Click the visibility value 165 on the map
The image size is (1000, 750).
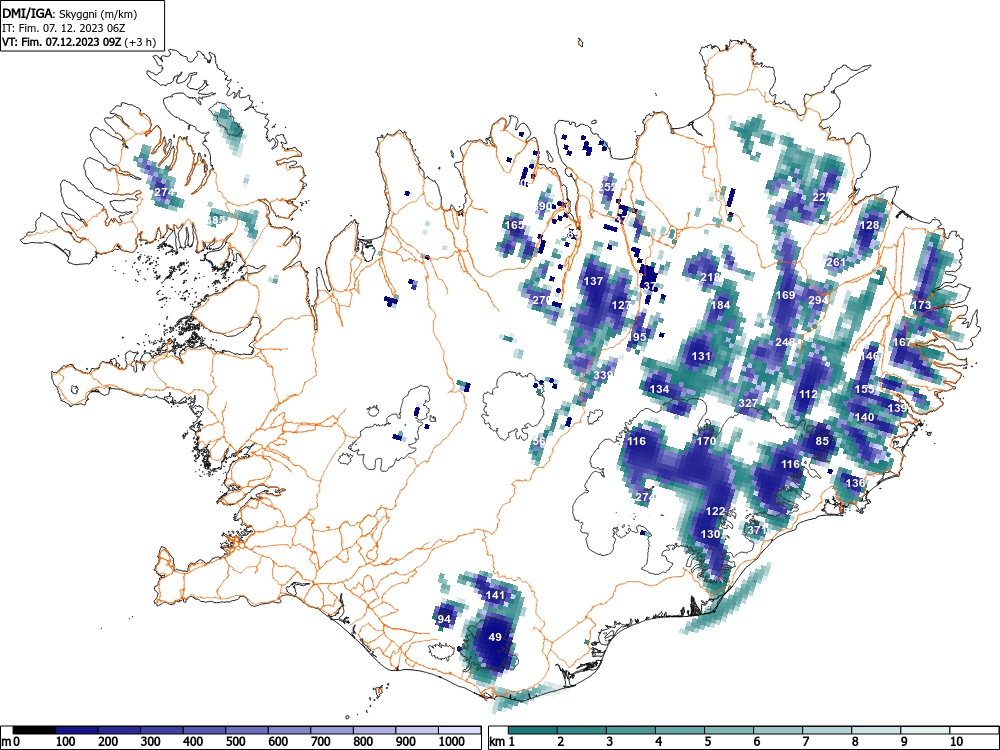[x=513, y=225]
